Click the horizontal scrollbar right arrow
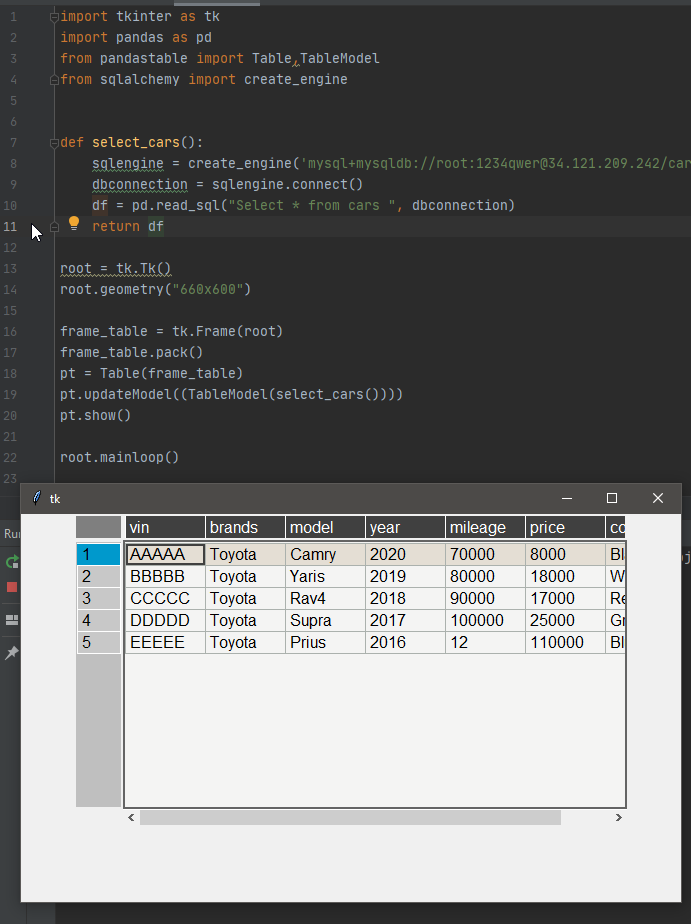 point(619,818)
